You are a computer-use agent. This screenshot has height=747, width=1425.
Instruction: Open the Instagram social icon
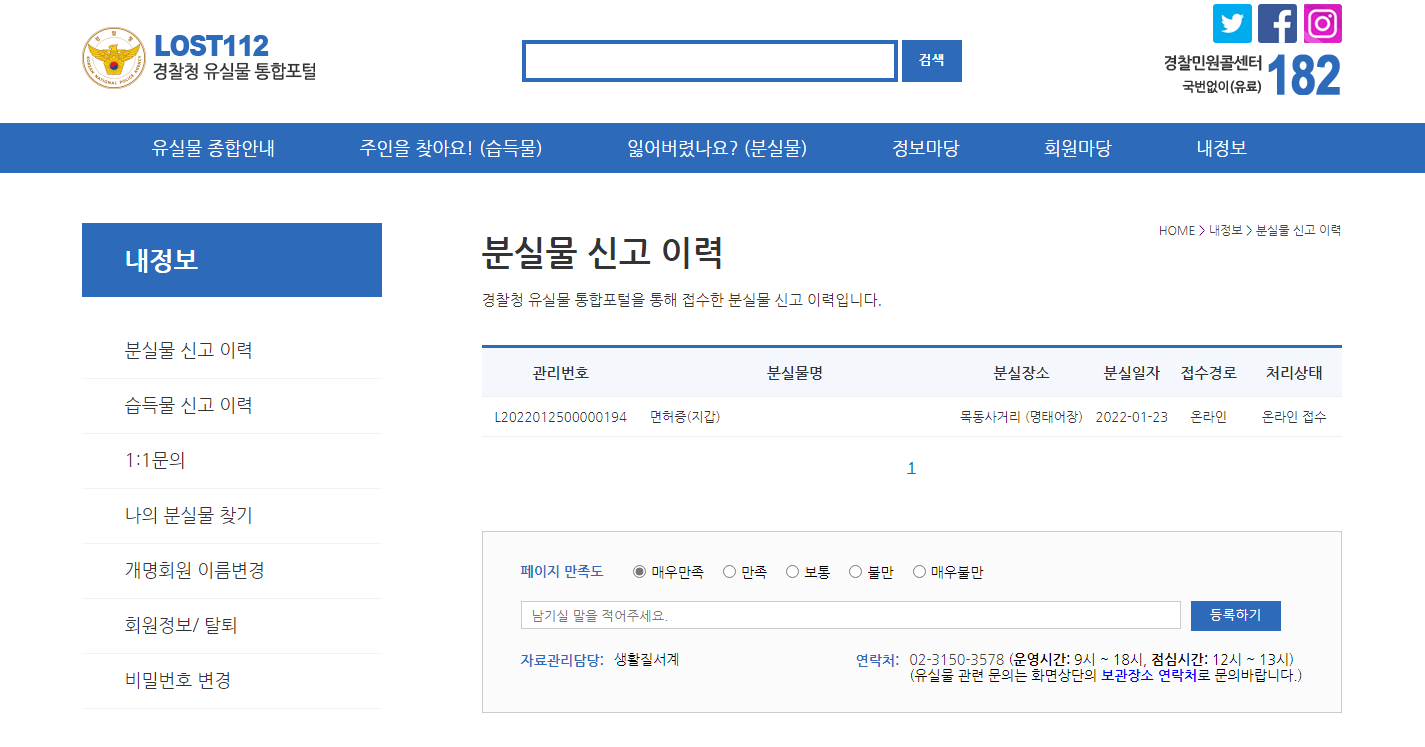point(1322,23)
